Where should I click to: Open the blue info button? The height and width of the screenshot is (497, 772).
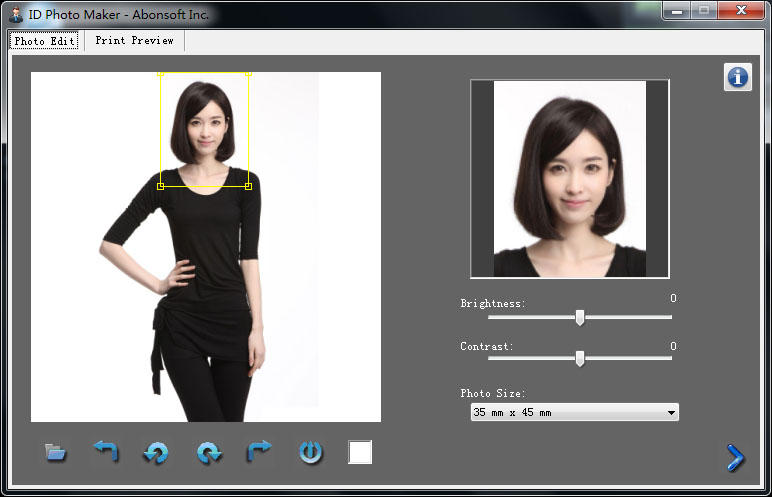(738, 77)
